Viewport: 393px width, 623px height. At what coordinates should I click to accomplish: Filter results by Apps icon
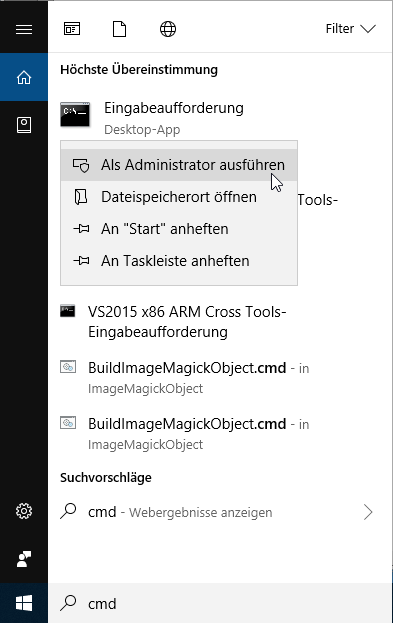point(72,29)
